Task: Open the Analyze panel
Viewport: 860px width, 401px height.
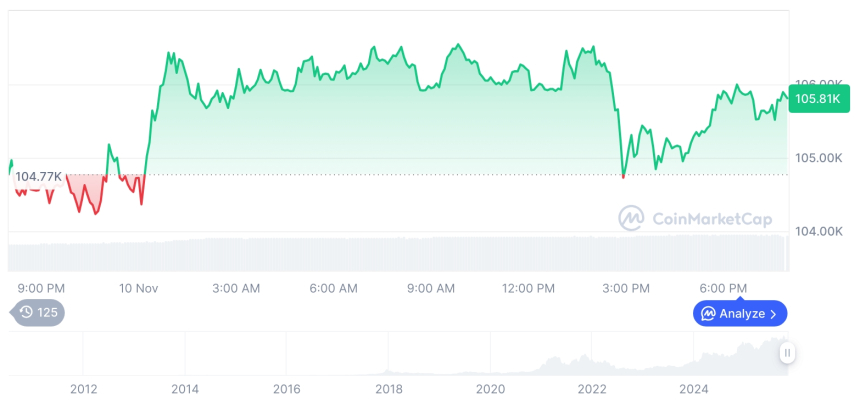Action: coord(740,314)
